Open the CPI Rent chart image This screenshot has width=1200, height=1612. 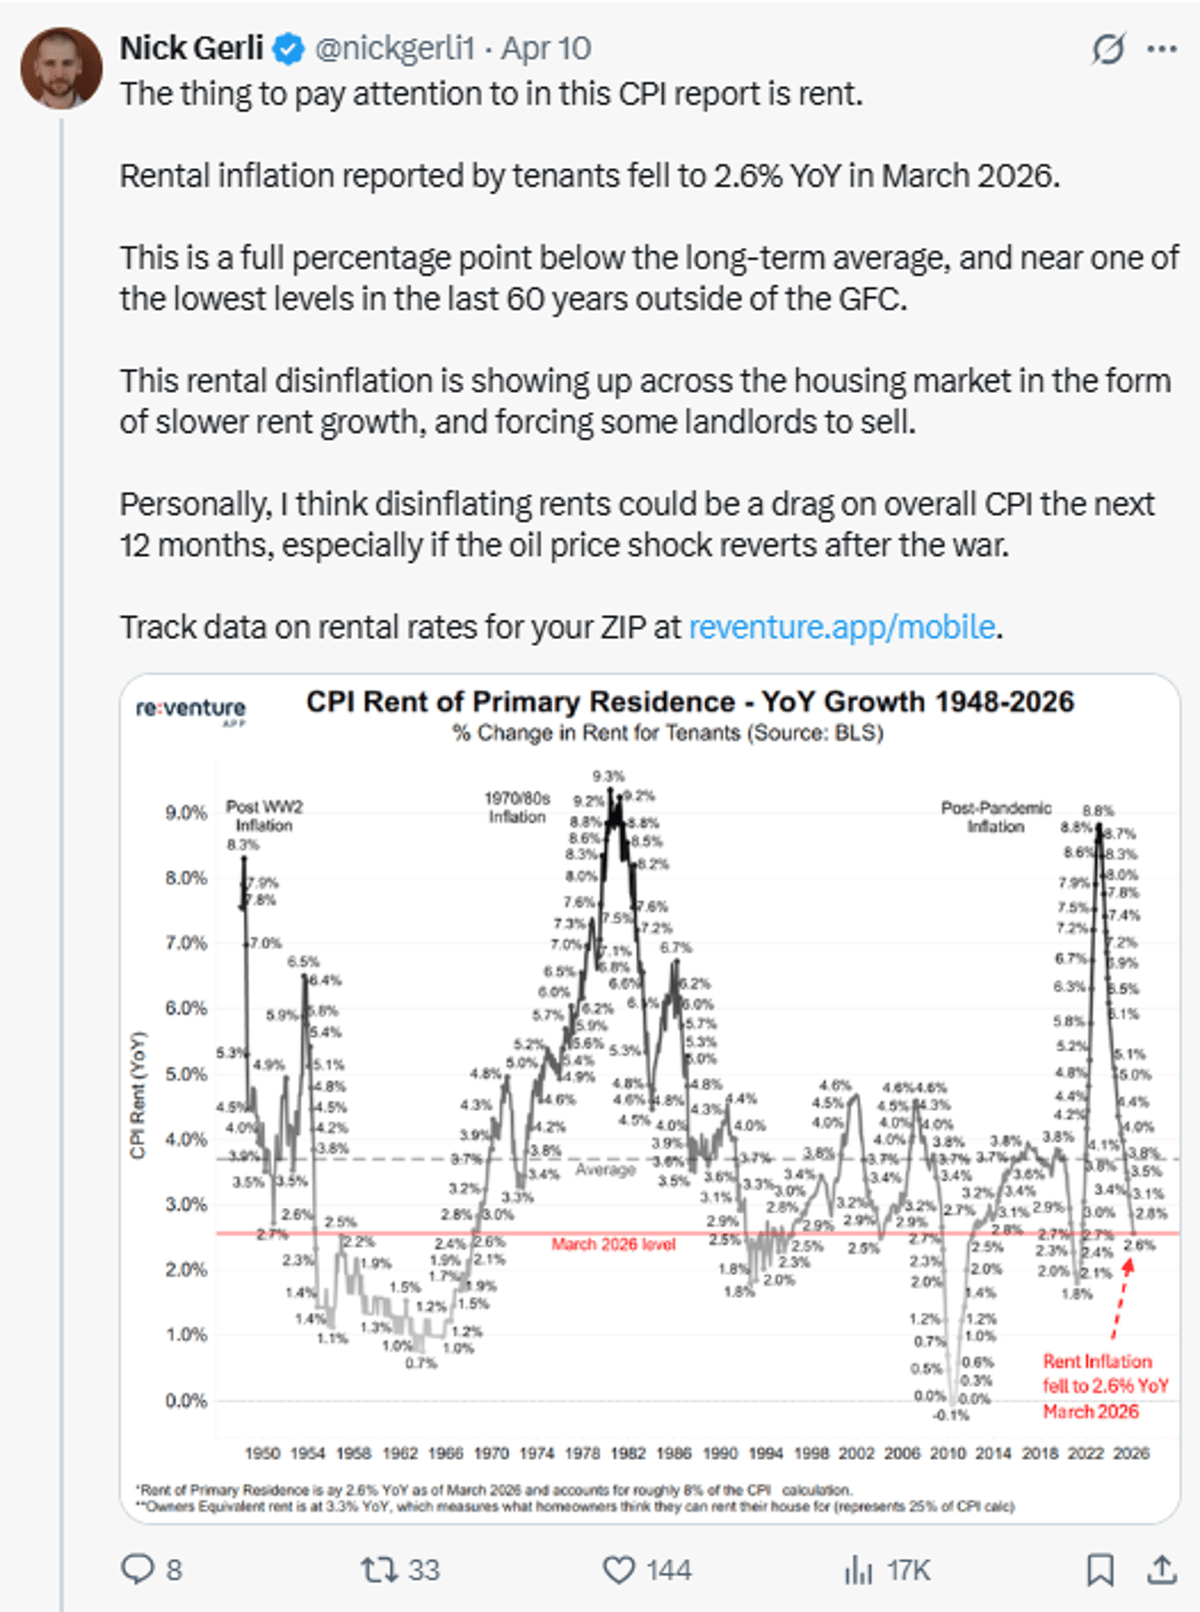point(650,1100)
